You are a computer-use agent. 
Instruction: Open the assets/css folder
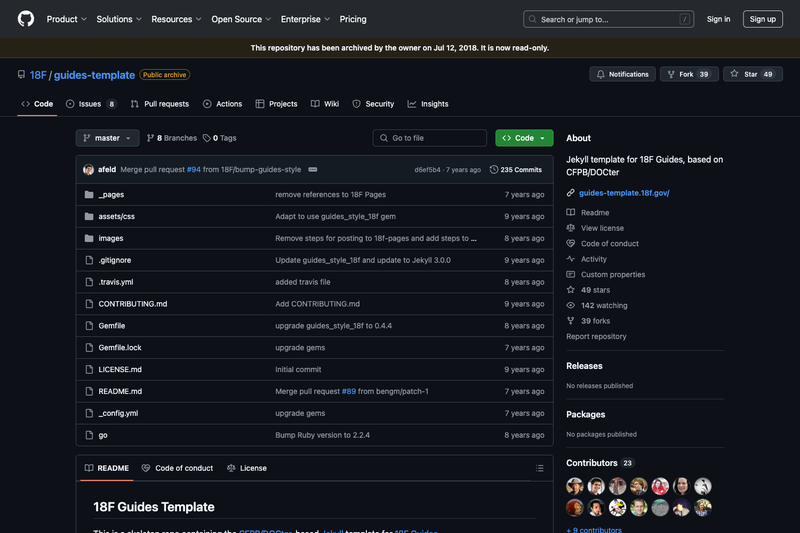coord(116,216)
